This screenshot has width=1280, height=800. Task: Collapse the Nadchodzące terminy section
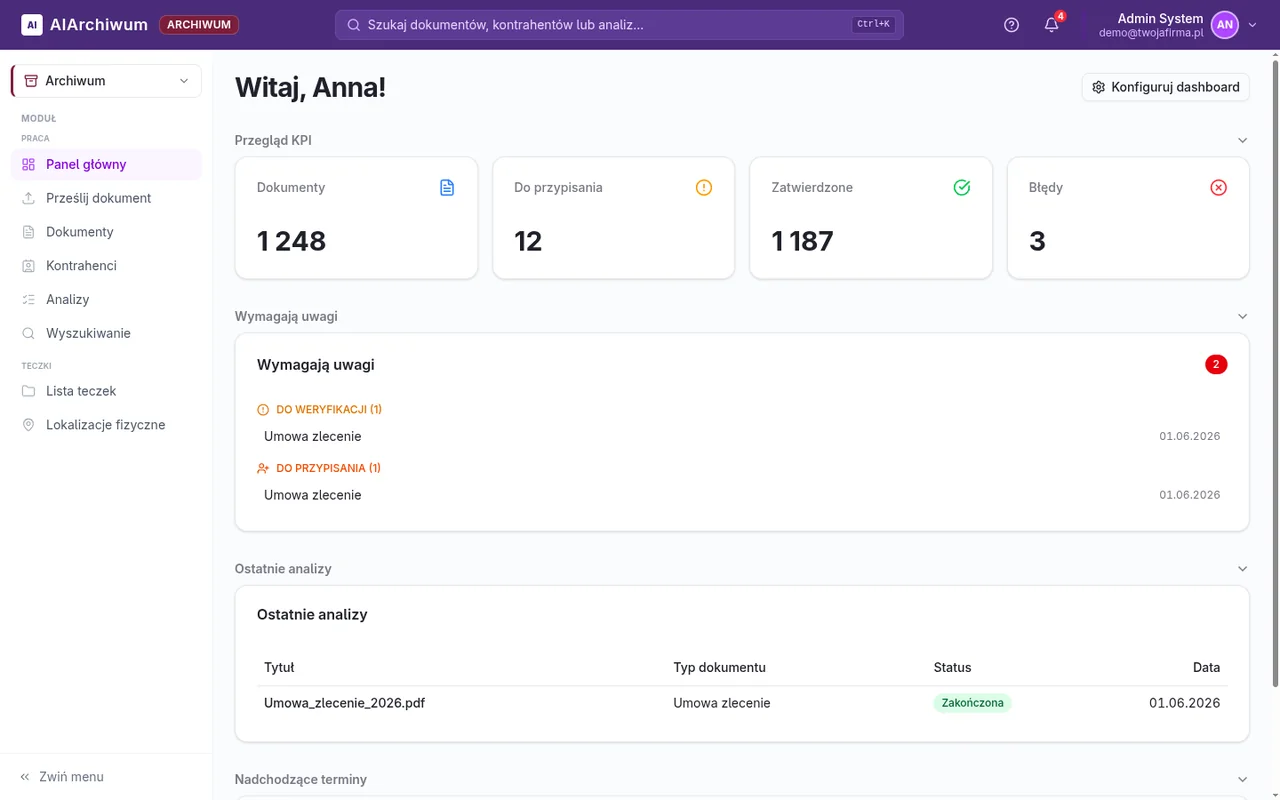pos(1243,780)
